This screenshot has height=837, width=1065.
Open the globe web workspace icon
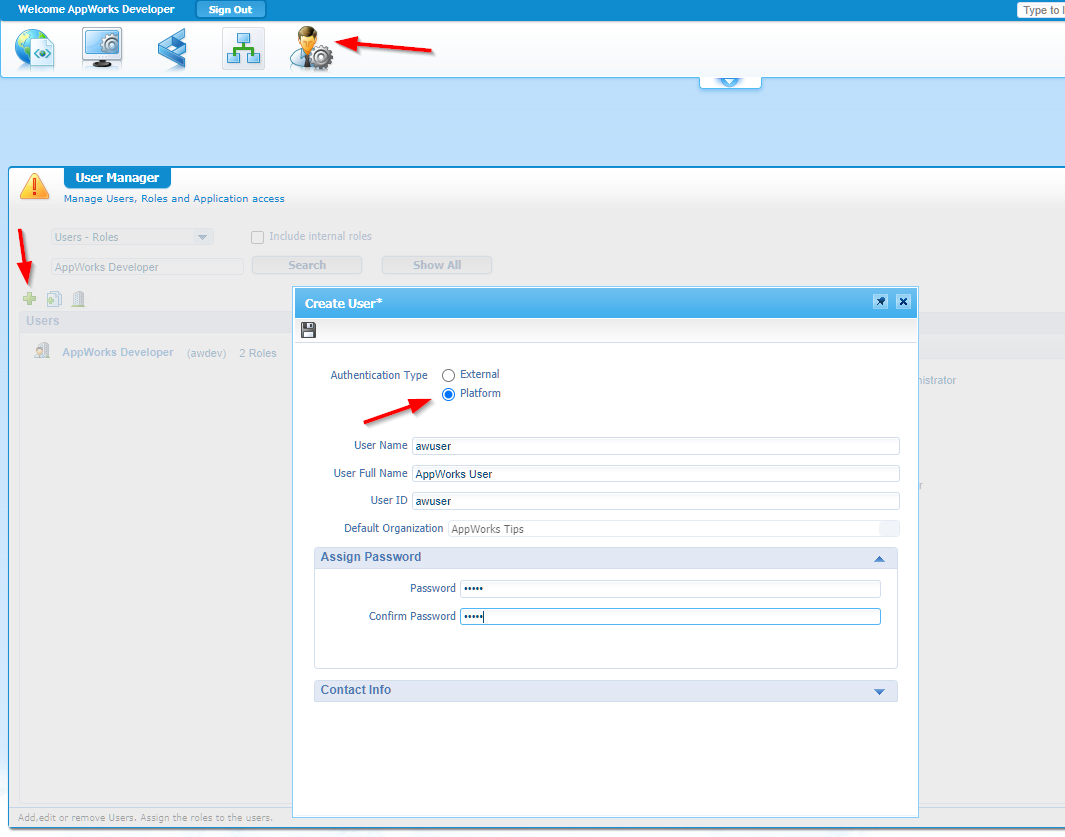[34, 49]
